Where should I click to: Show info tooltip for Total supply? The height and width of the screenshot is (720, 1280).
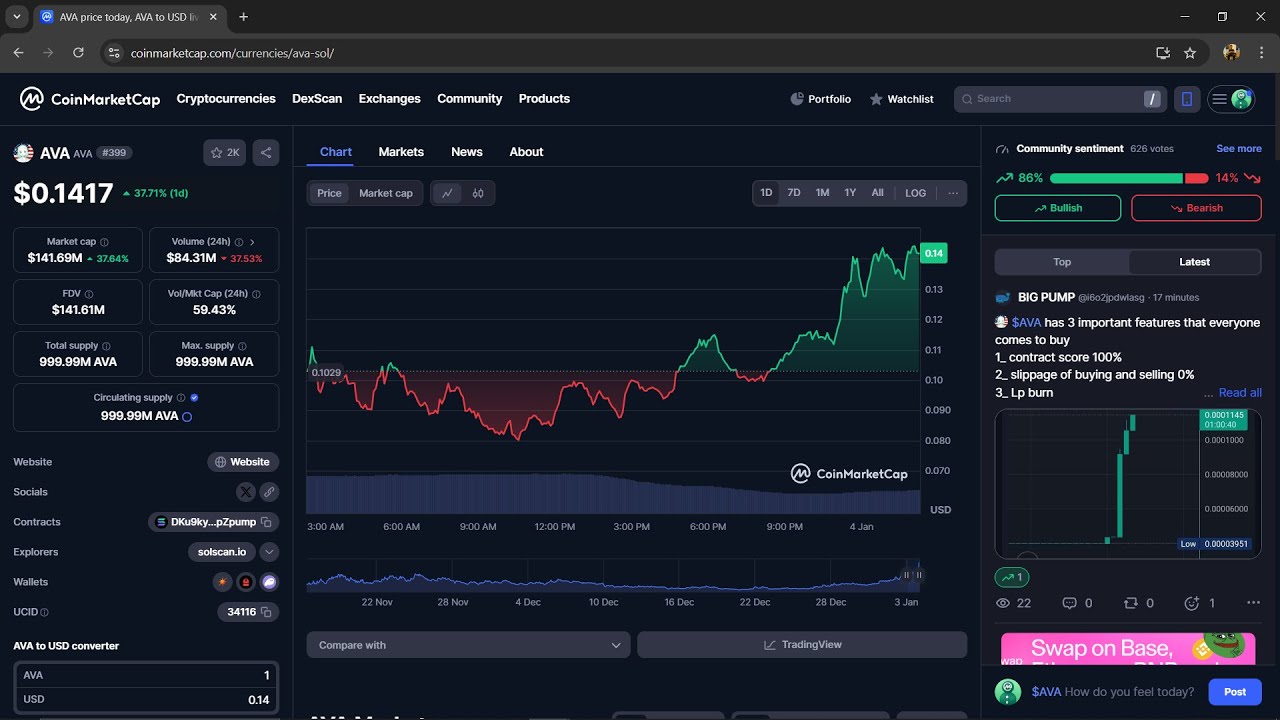point(105,346)
